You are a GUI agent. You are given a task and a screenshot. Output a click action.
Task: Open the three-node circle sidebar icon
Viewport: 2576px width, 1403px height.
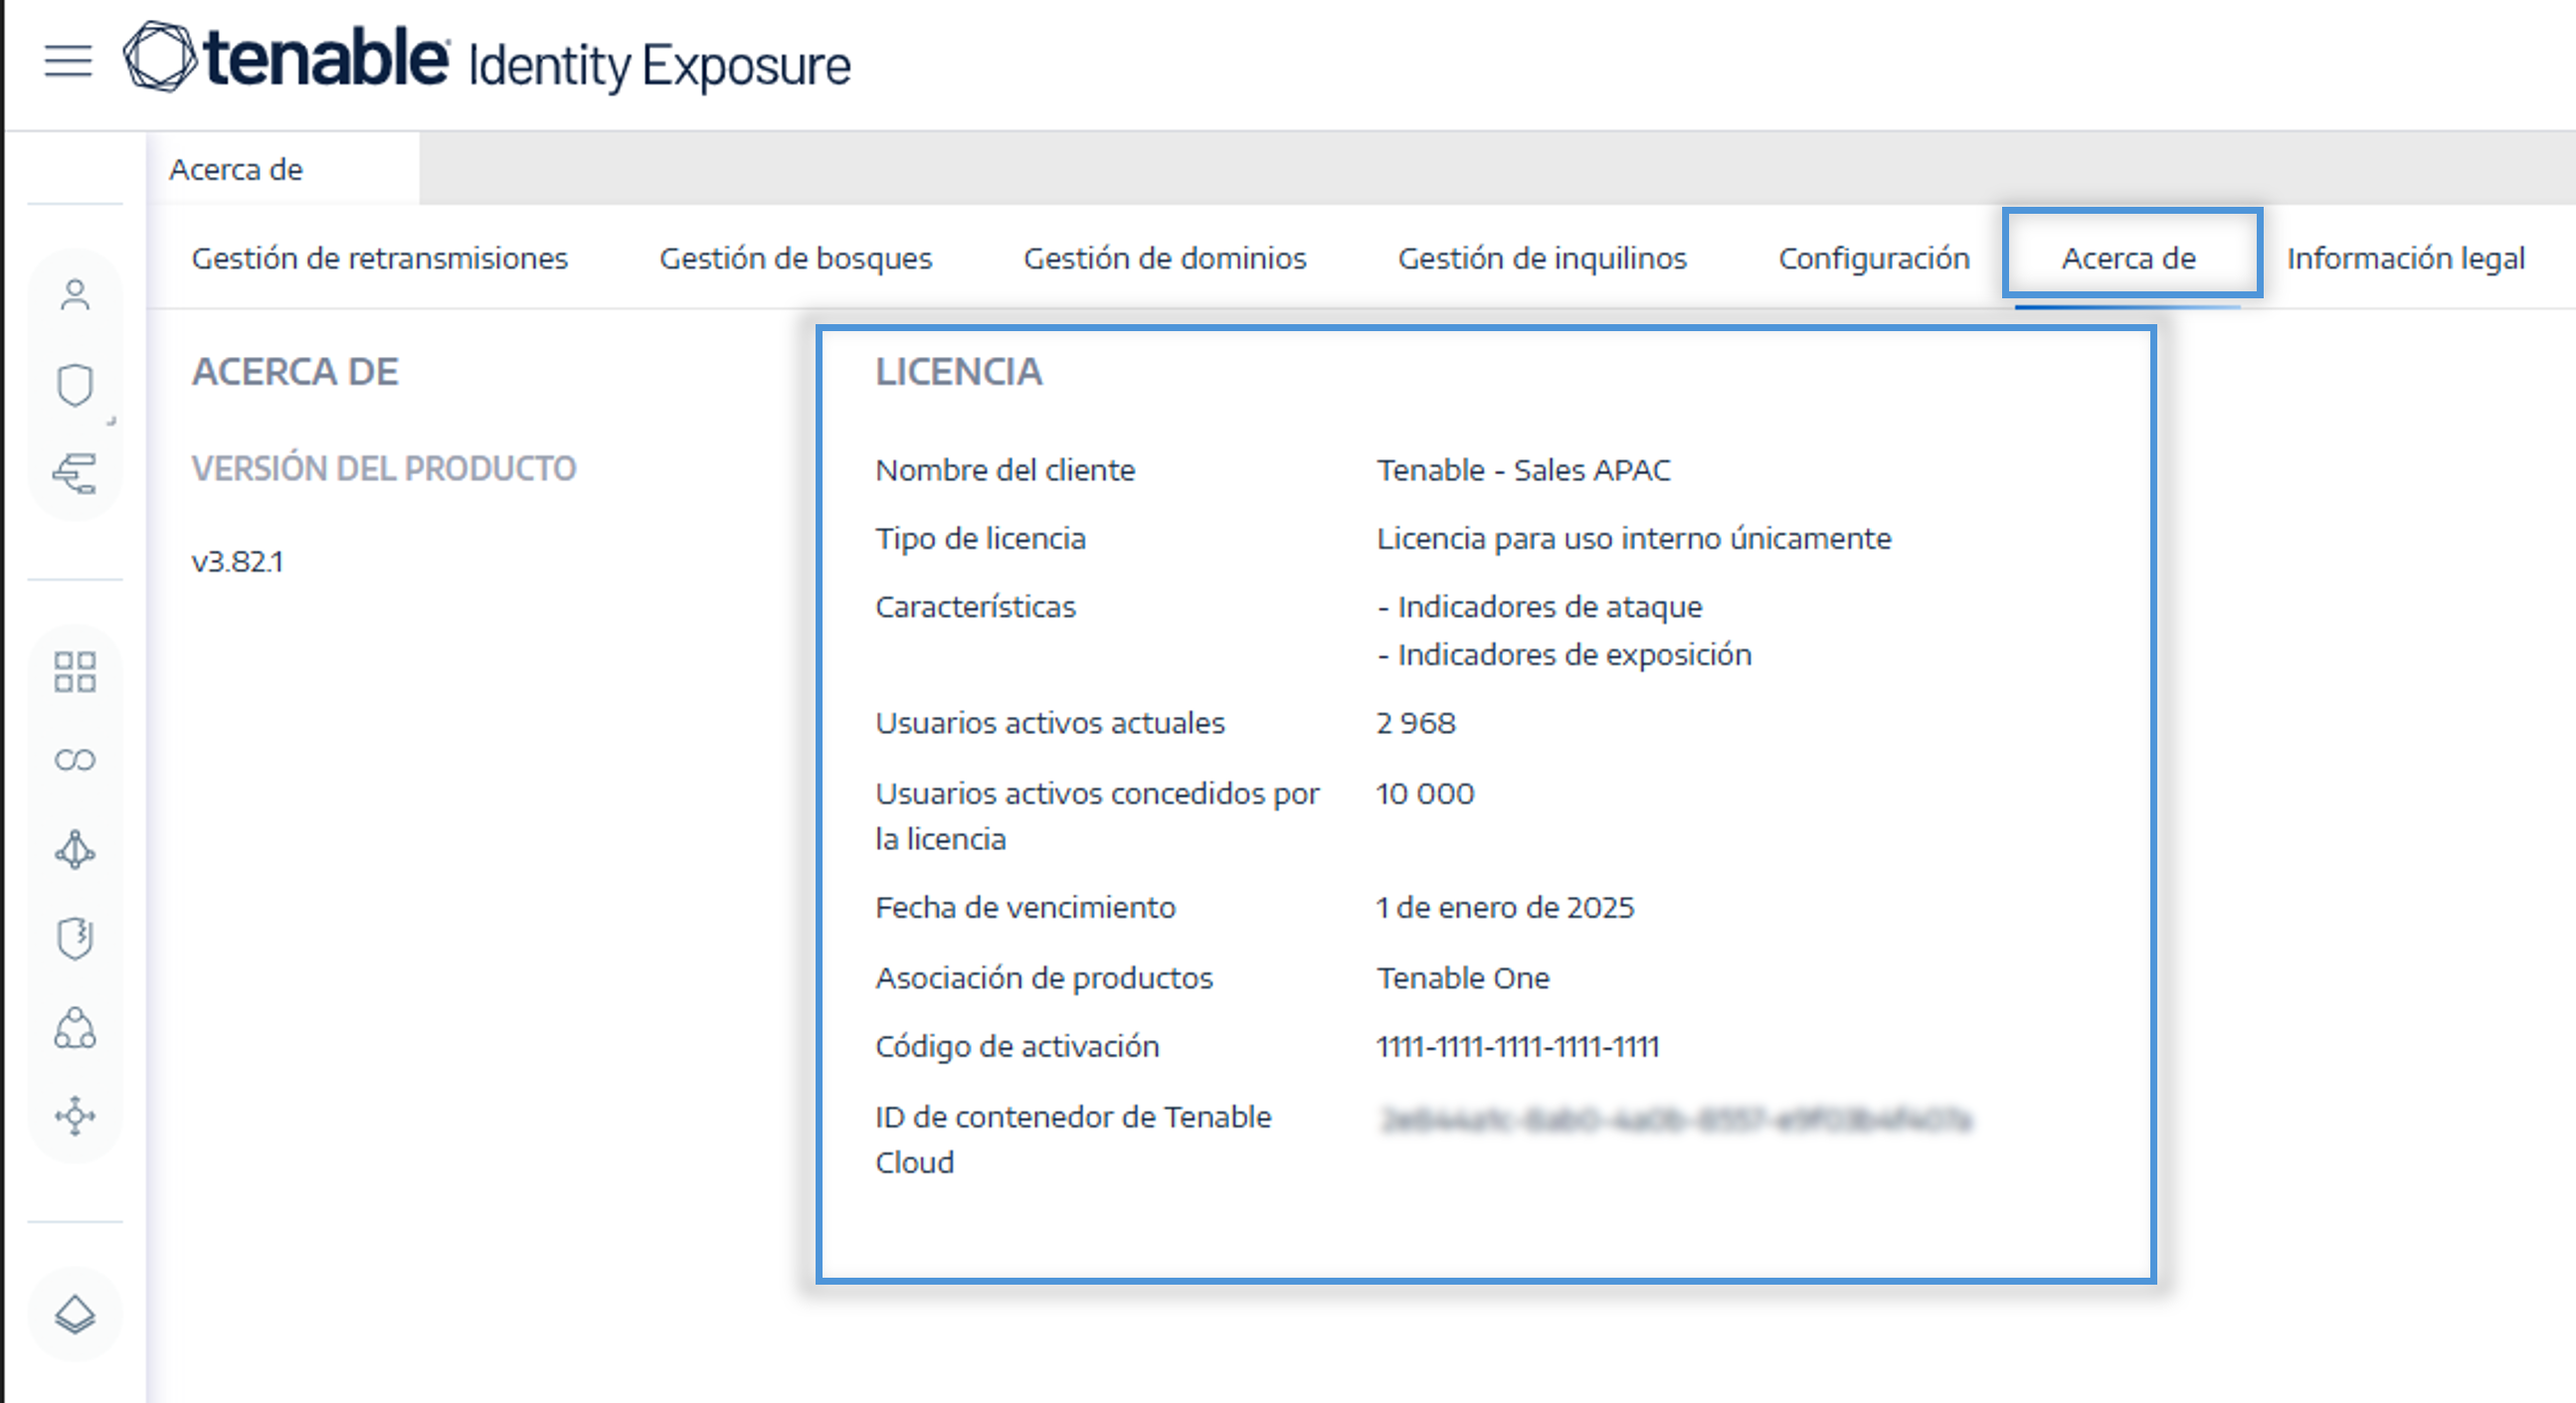(75, 1027)
